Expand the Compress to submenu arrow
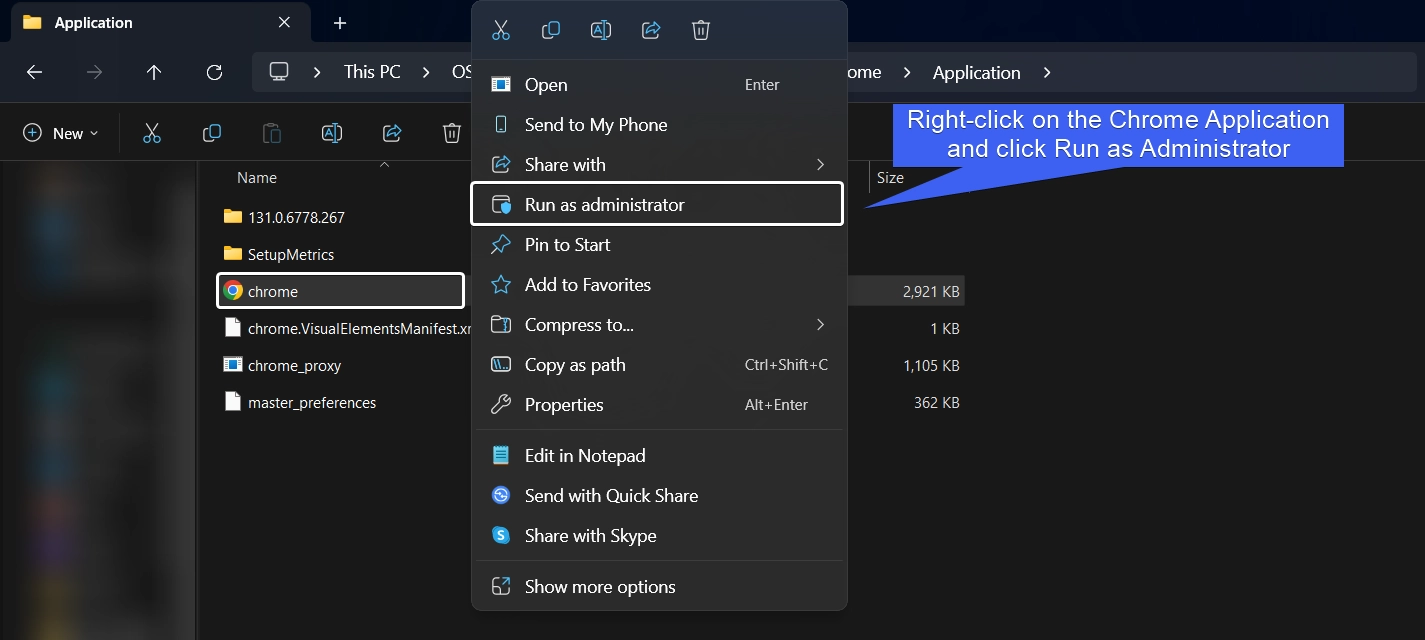Screen dimensions: 1425x640 820,324
